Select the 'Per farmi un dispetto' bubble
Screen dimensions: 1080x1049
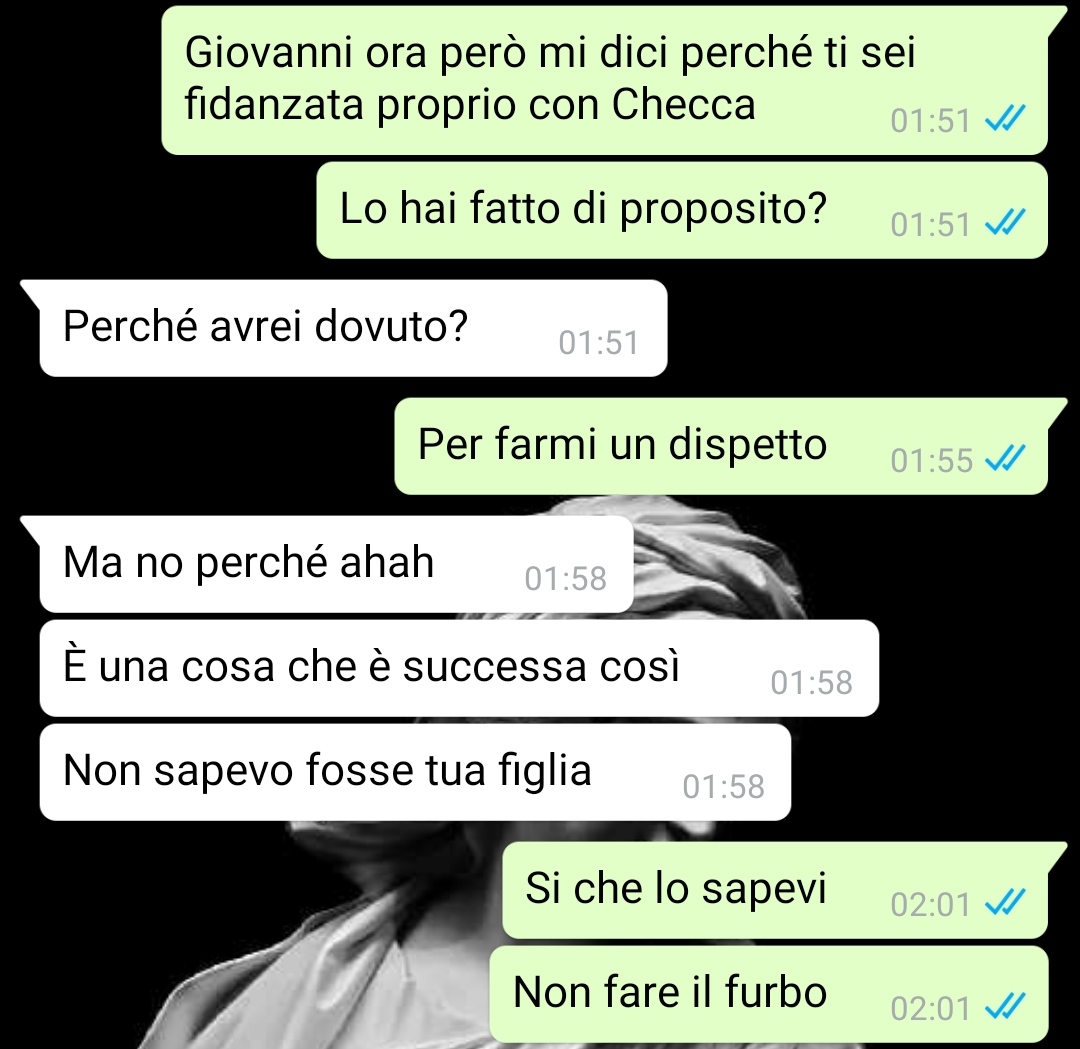(721, 446)
